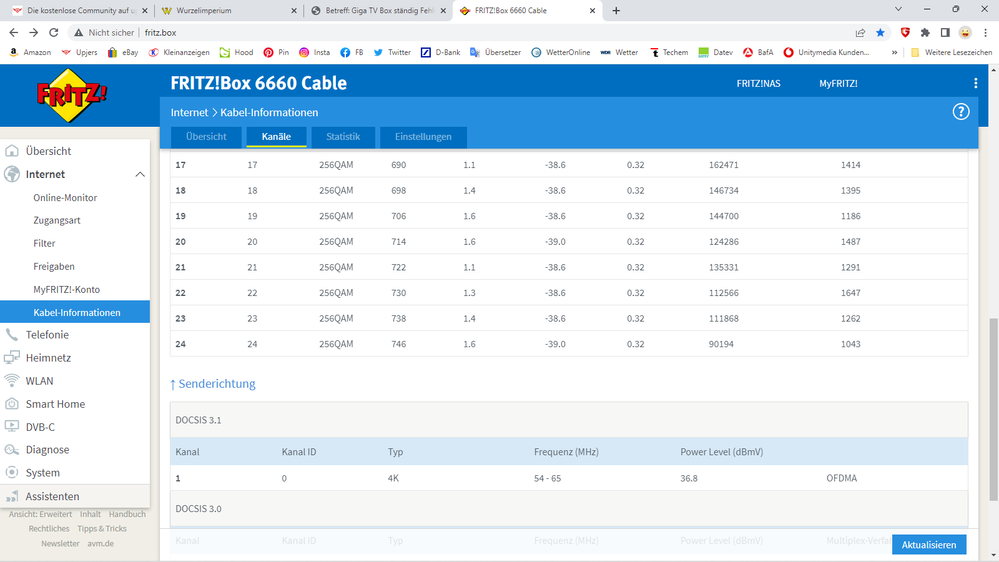Viewport: 999px width, 562px height.
Task: Open the Amazon bookmark
Action: pos(30,52)
